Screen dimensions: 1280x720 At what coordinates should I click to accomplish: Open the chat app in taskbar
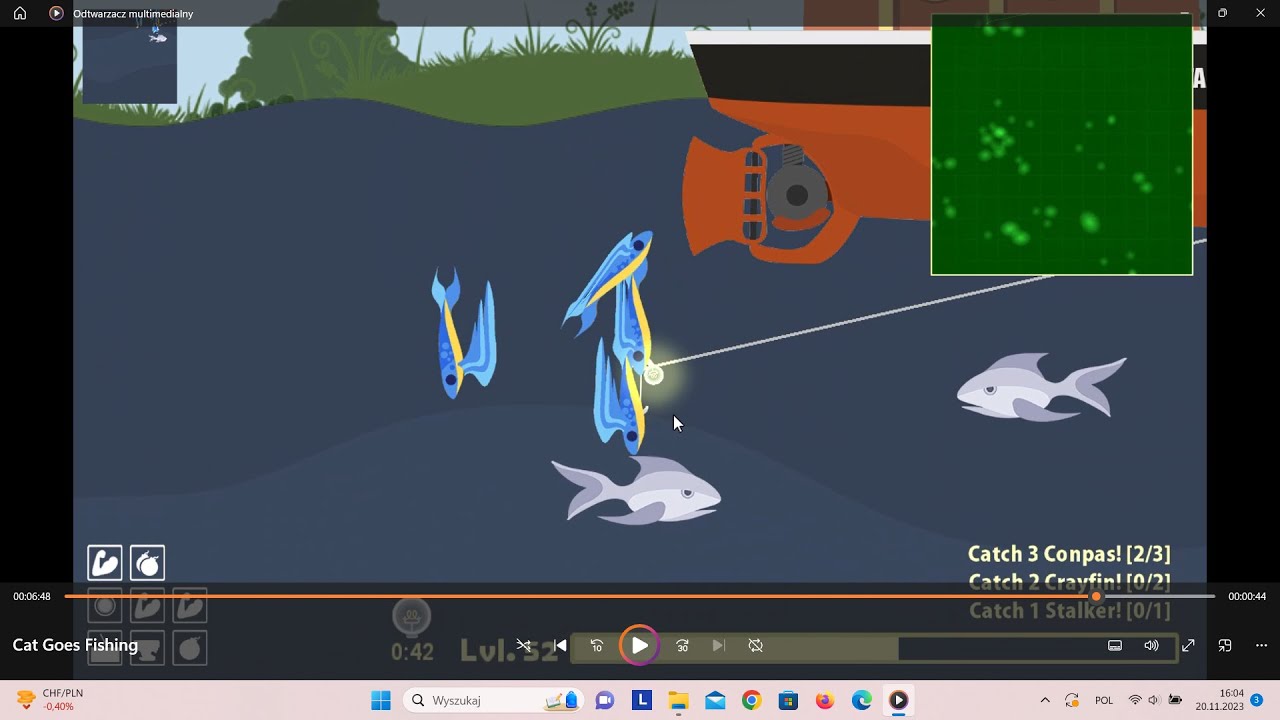605,700
